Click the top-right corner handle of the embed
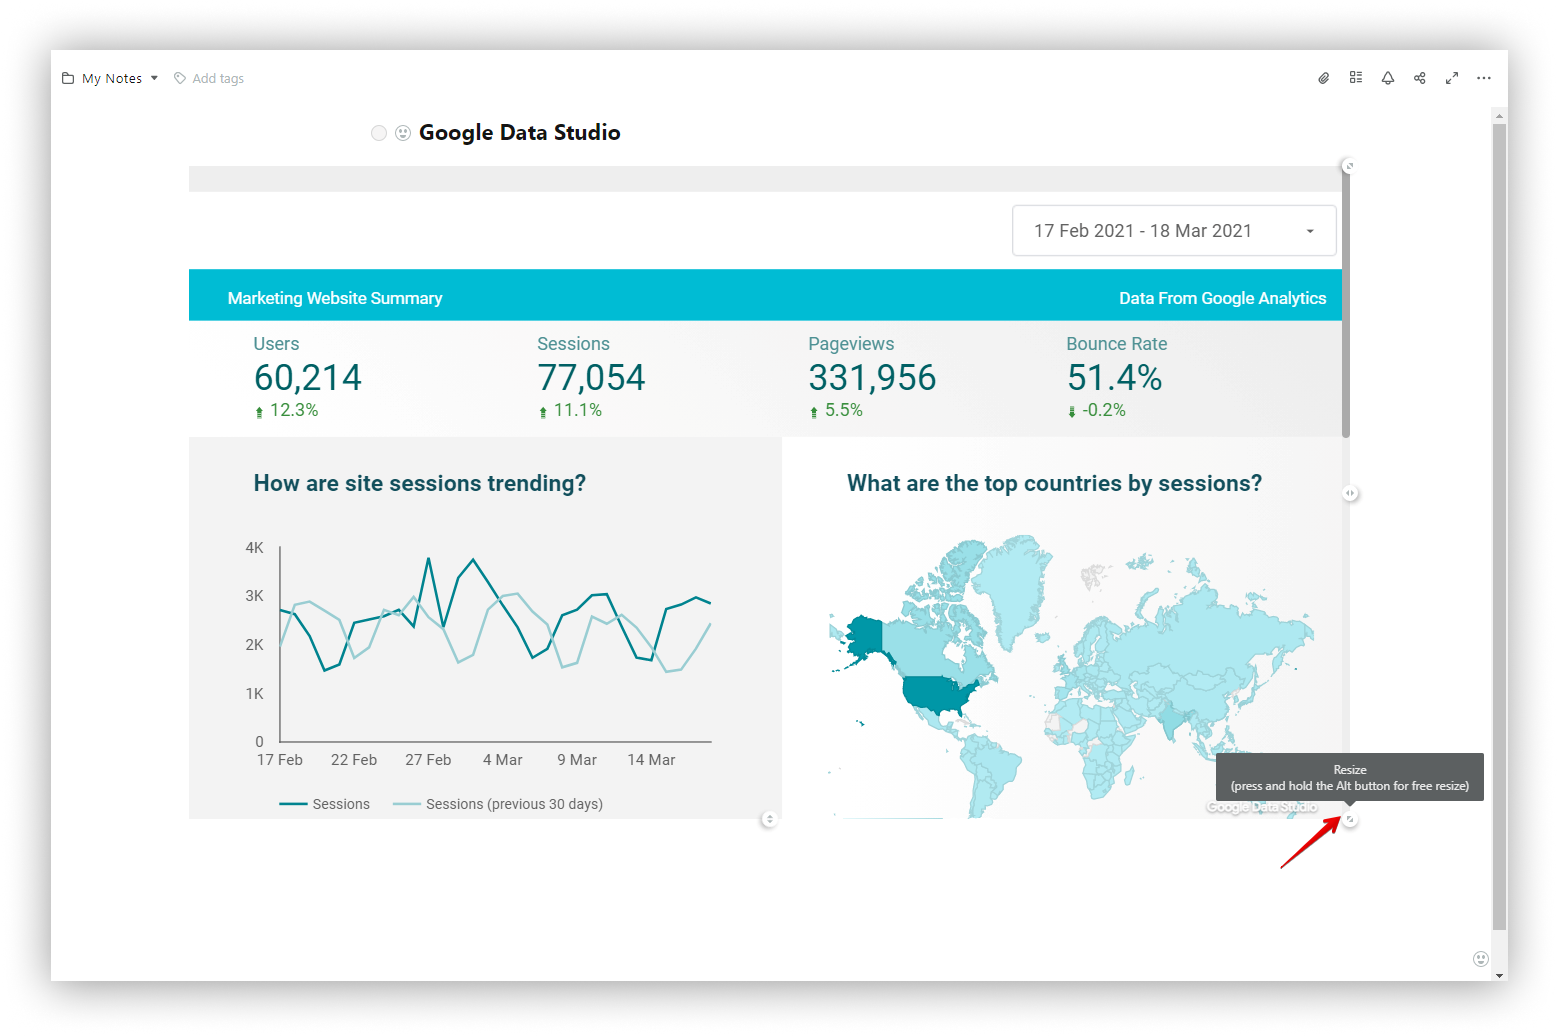The image size is (1557, 1036). pos(1348,166)
